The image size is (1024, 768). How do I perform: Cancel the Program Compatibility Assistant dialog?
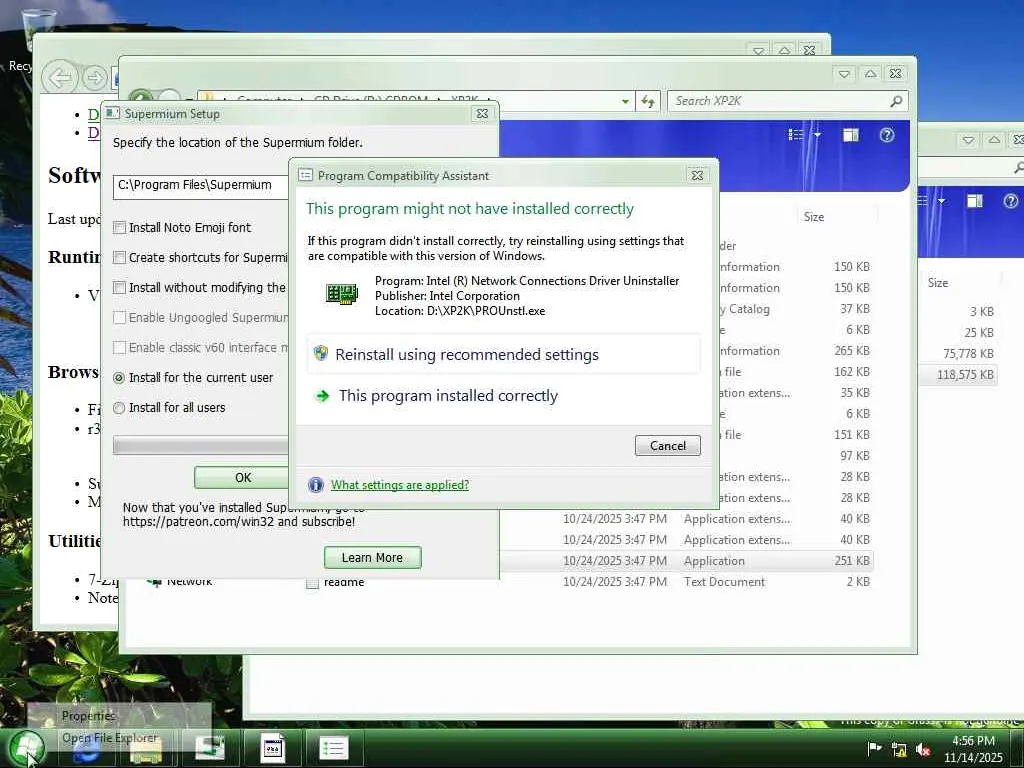point(667,445)
